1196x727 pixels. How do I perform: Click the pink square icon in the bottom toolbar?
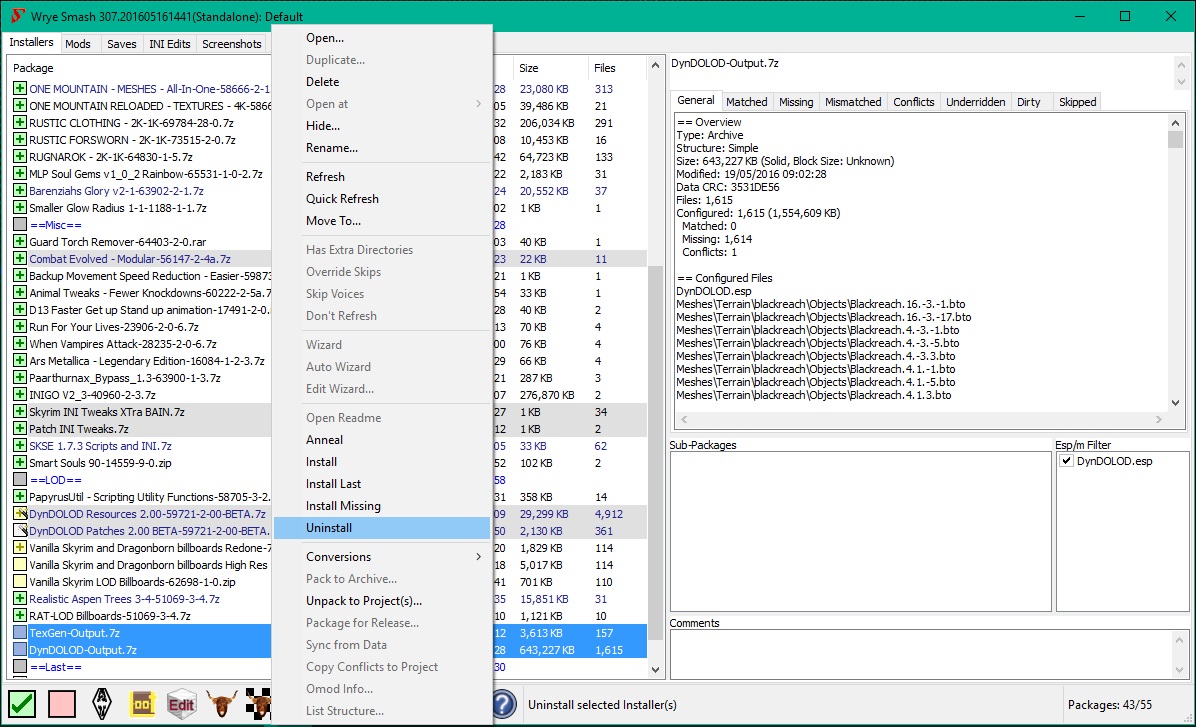pos(62,704)
